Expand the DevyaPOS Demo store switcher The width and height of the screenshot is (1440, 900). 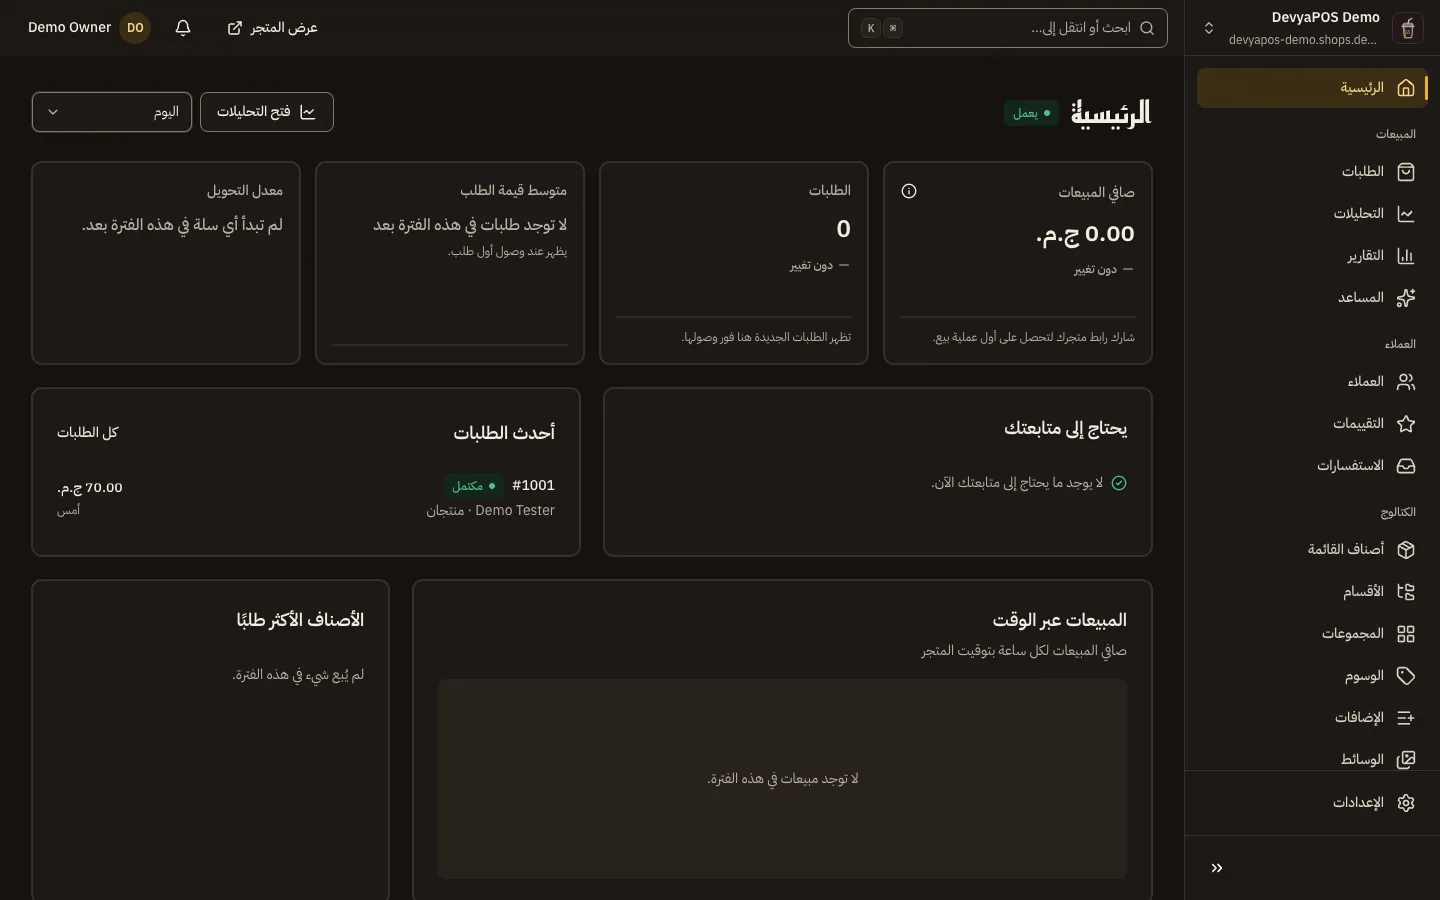point(1209,28)
